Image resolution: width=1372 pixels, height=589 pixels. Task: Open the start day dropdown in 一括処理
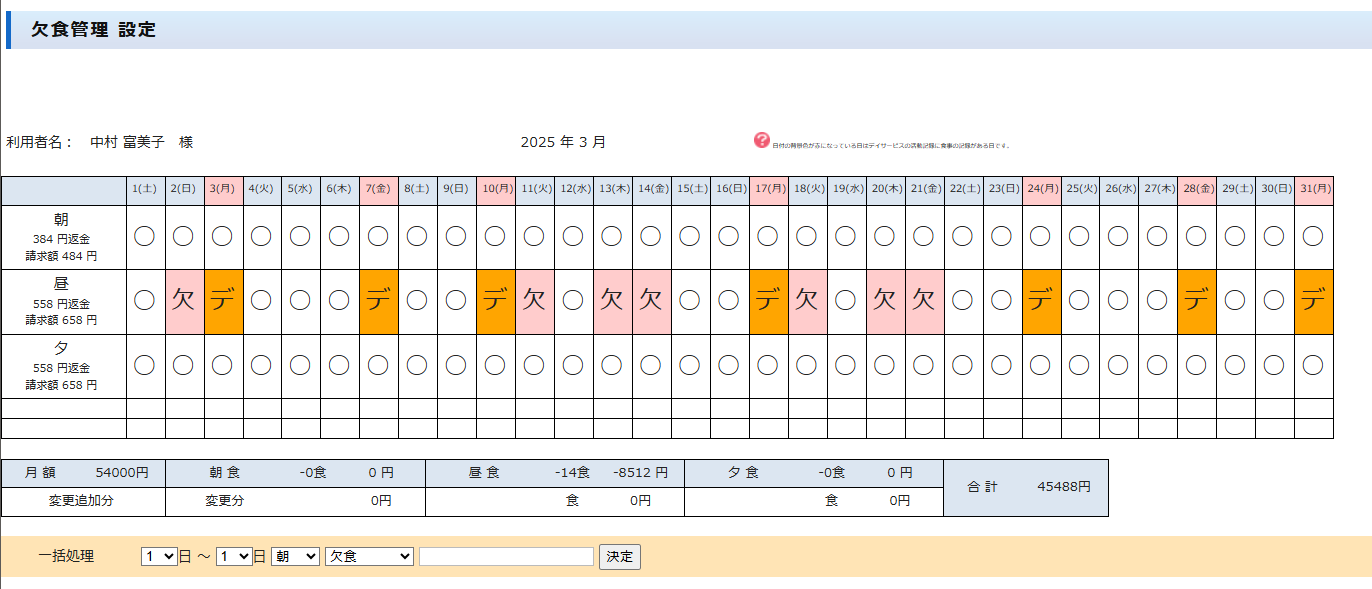tap(158, 556)
